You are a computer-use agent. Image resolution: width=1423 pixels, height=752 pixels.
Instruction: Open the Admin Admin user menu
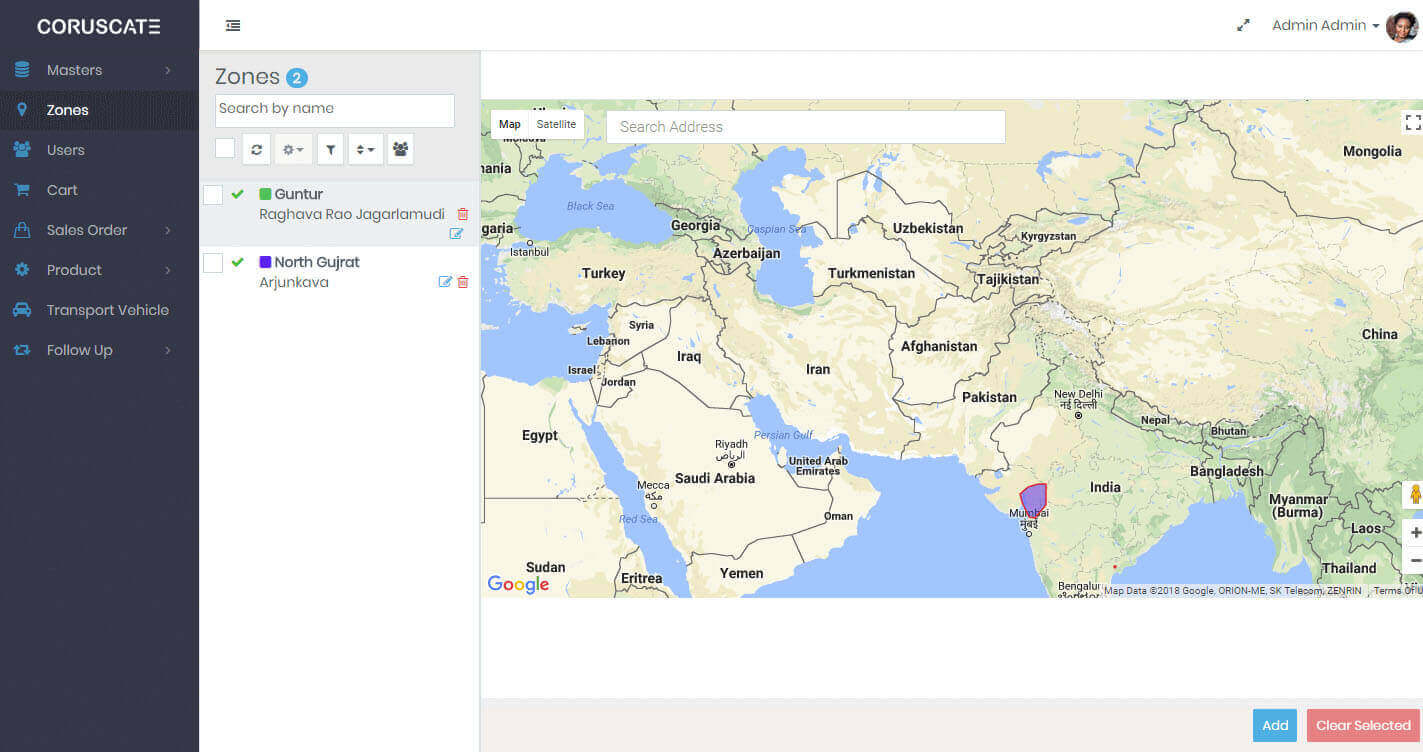pos(1325,25)
